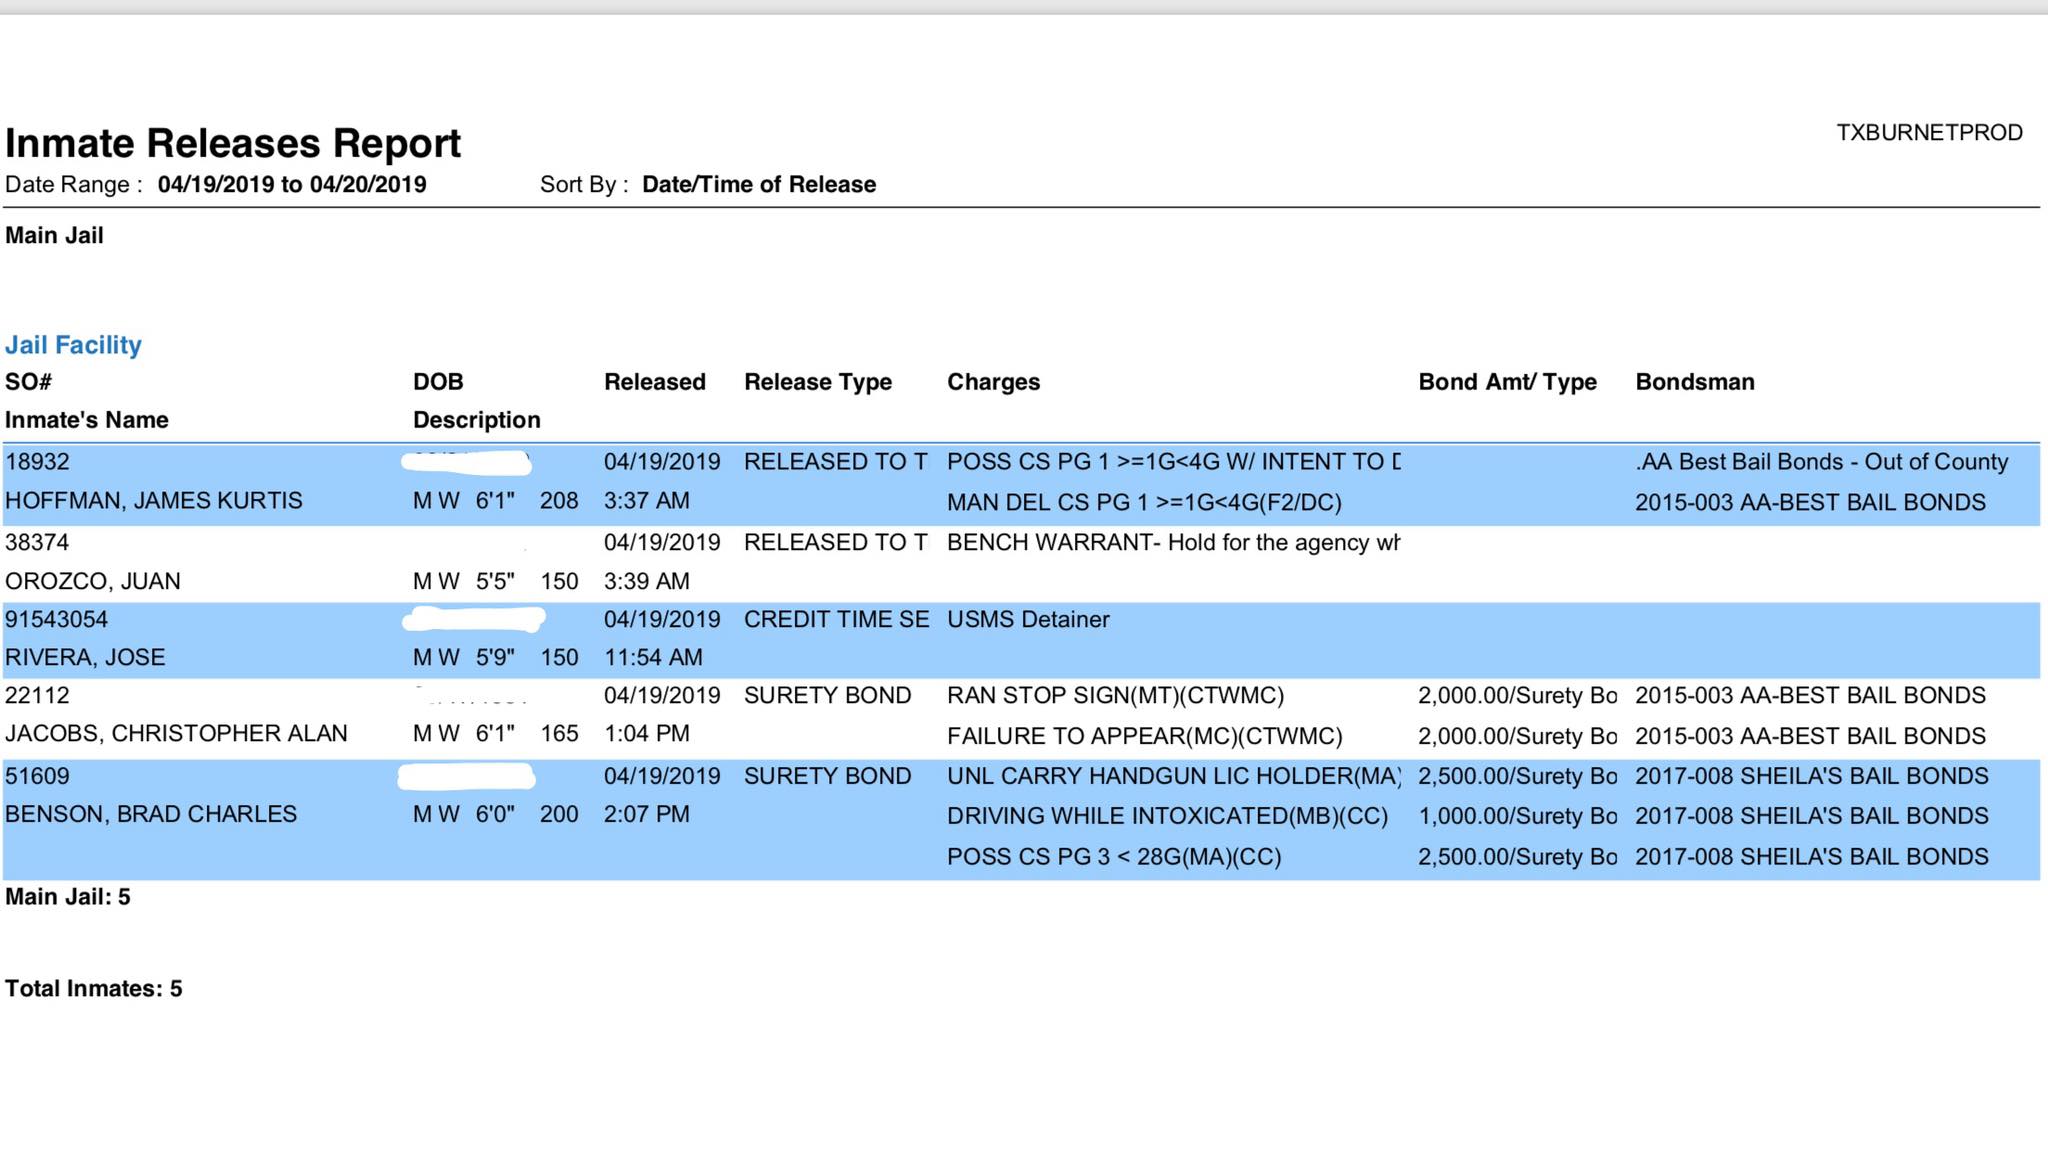Click charge MAN DEL CS PG 1
The image size is (2048, 1152).
1144,502
